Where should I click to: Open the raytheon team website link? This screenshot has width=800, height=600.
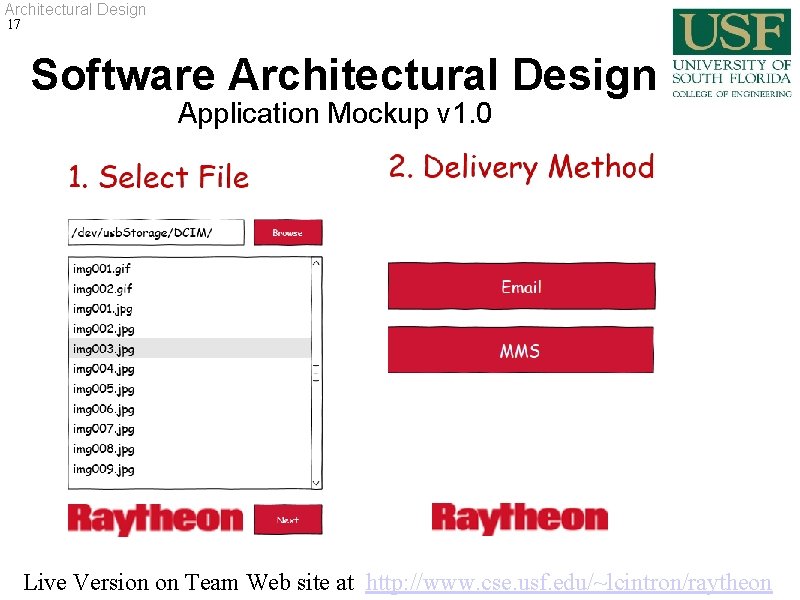568,583
